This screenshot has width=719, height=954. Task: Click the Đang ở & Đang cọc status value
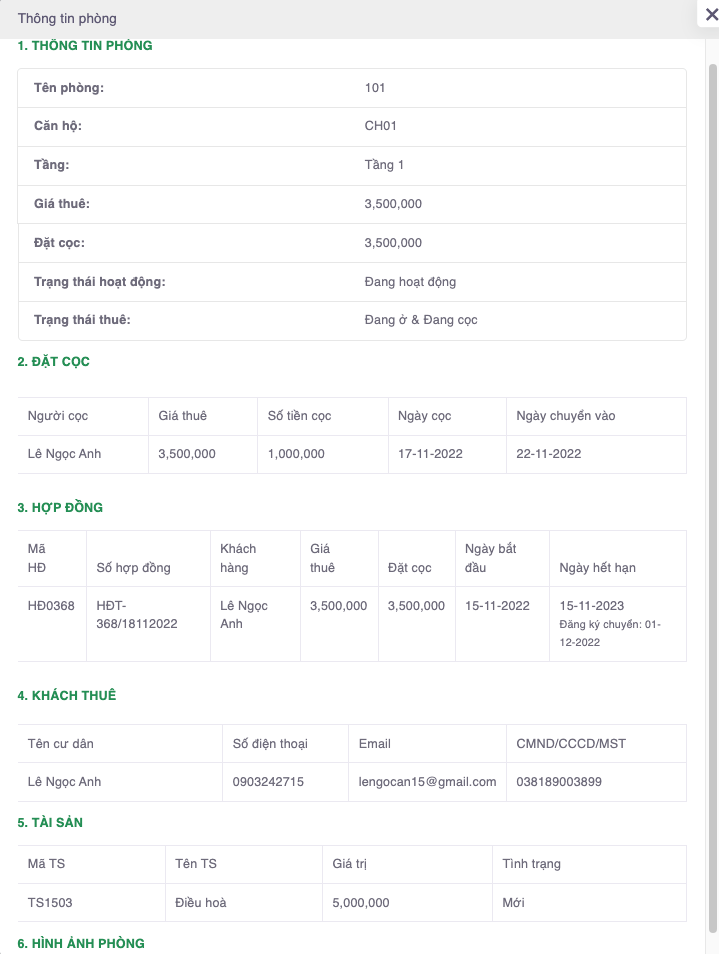[421, 321]
